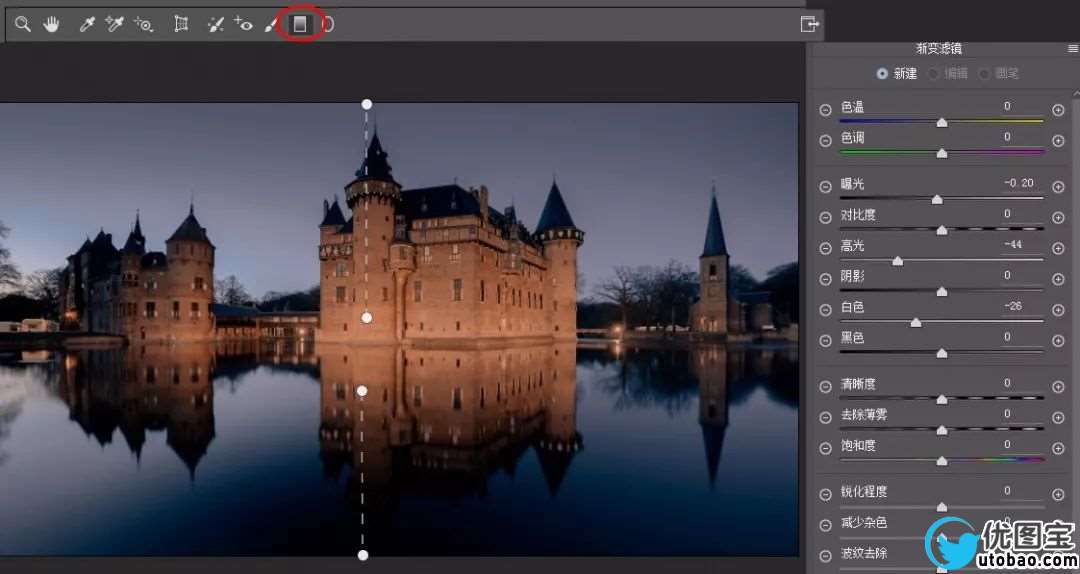Image resolution: width=1080 pixels, height=574 pixels.
Task: Increase 去除薄雾 with its plus button
Action: click(1059, 418)
